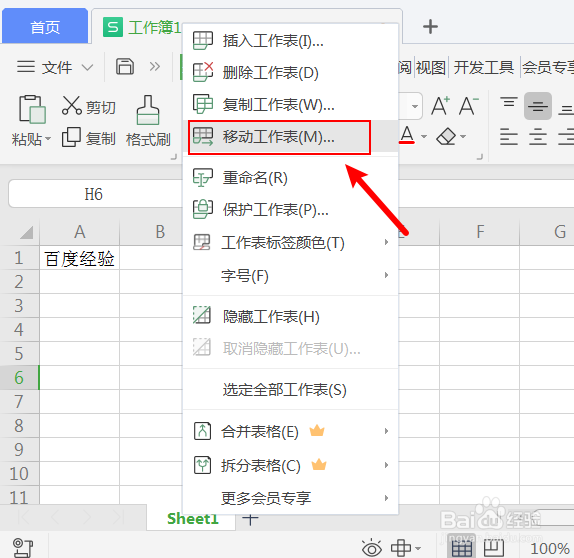Expand Sheet Tab Color (工作表标签颜色) submenu

(291, 242)
